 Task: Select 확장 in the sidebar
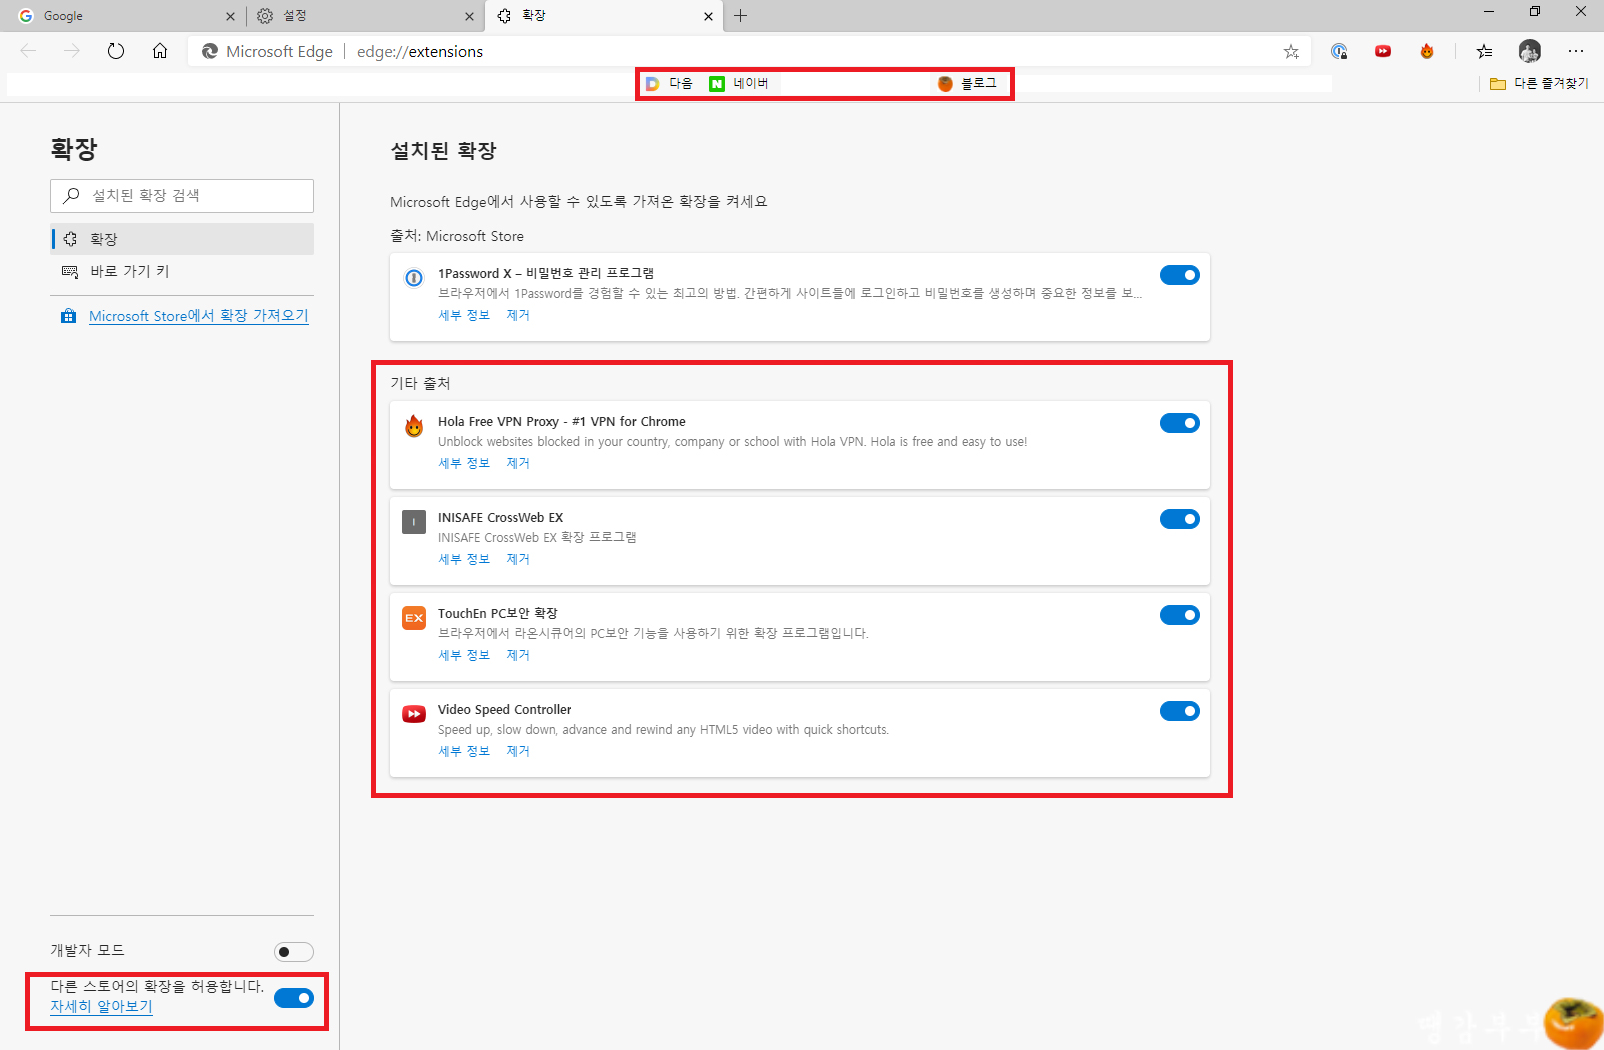(182, 239)
